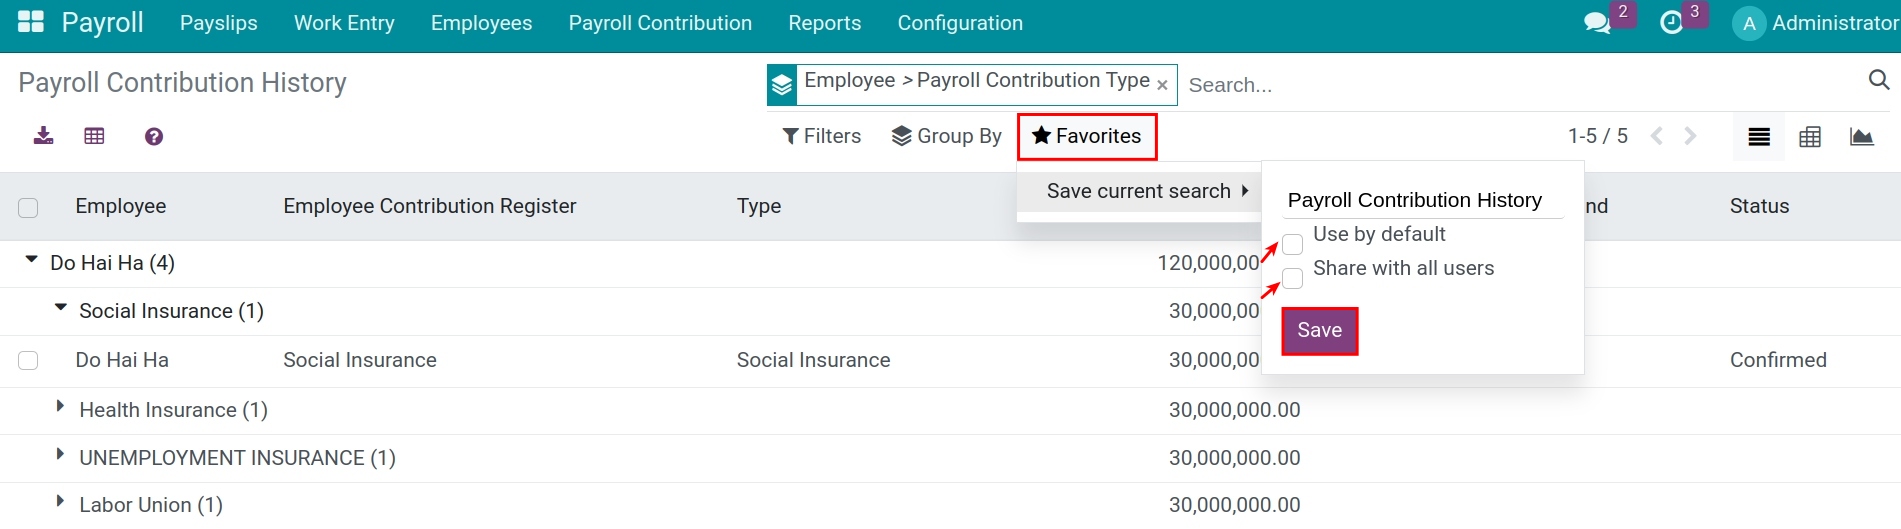This screenshot has height=529, width=1901.
Task: Sort by Employee Contribution Register column
Action: pyautogui.click(x=430, y=206)
